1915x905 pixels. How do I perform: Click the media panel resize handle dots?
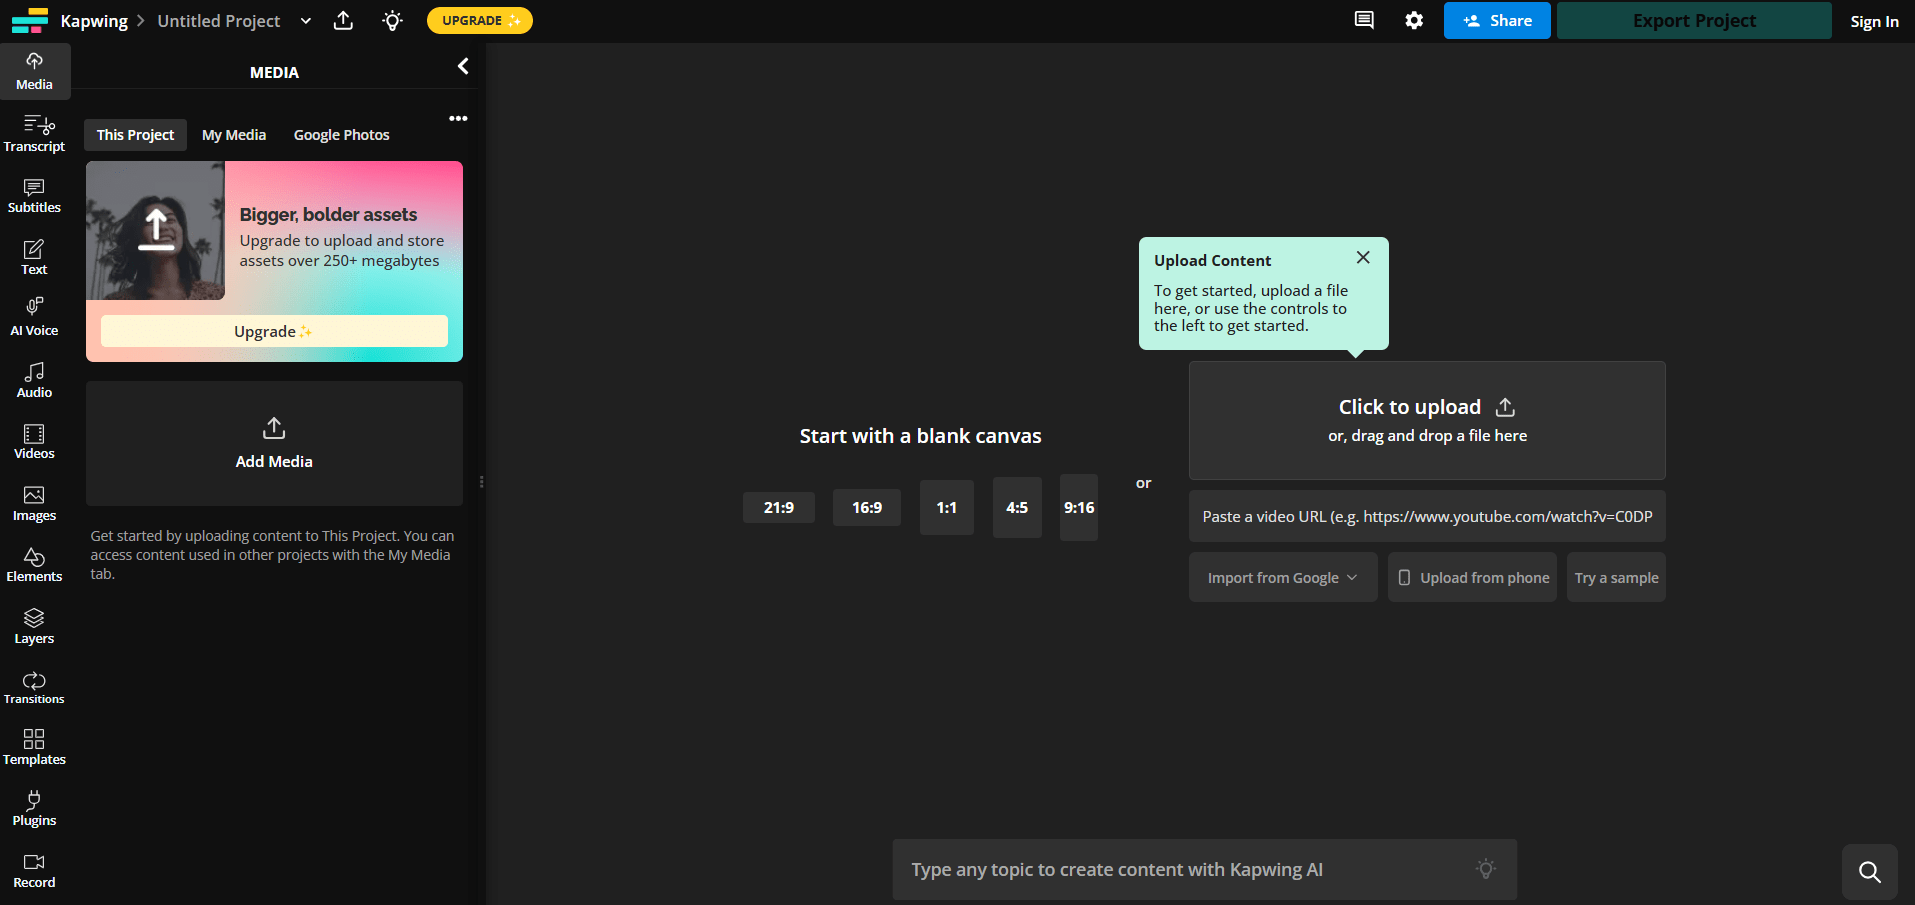[x=481, y=482]
